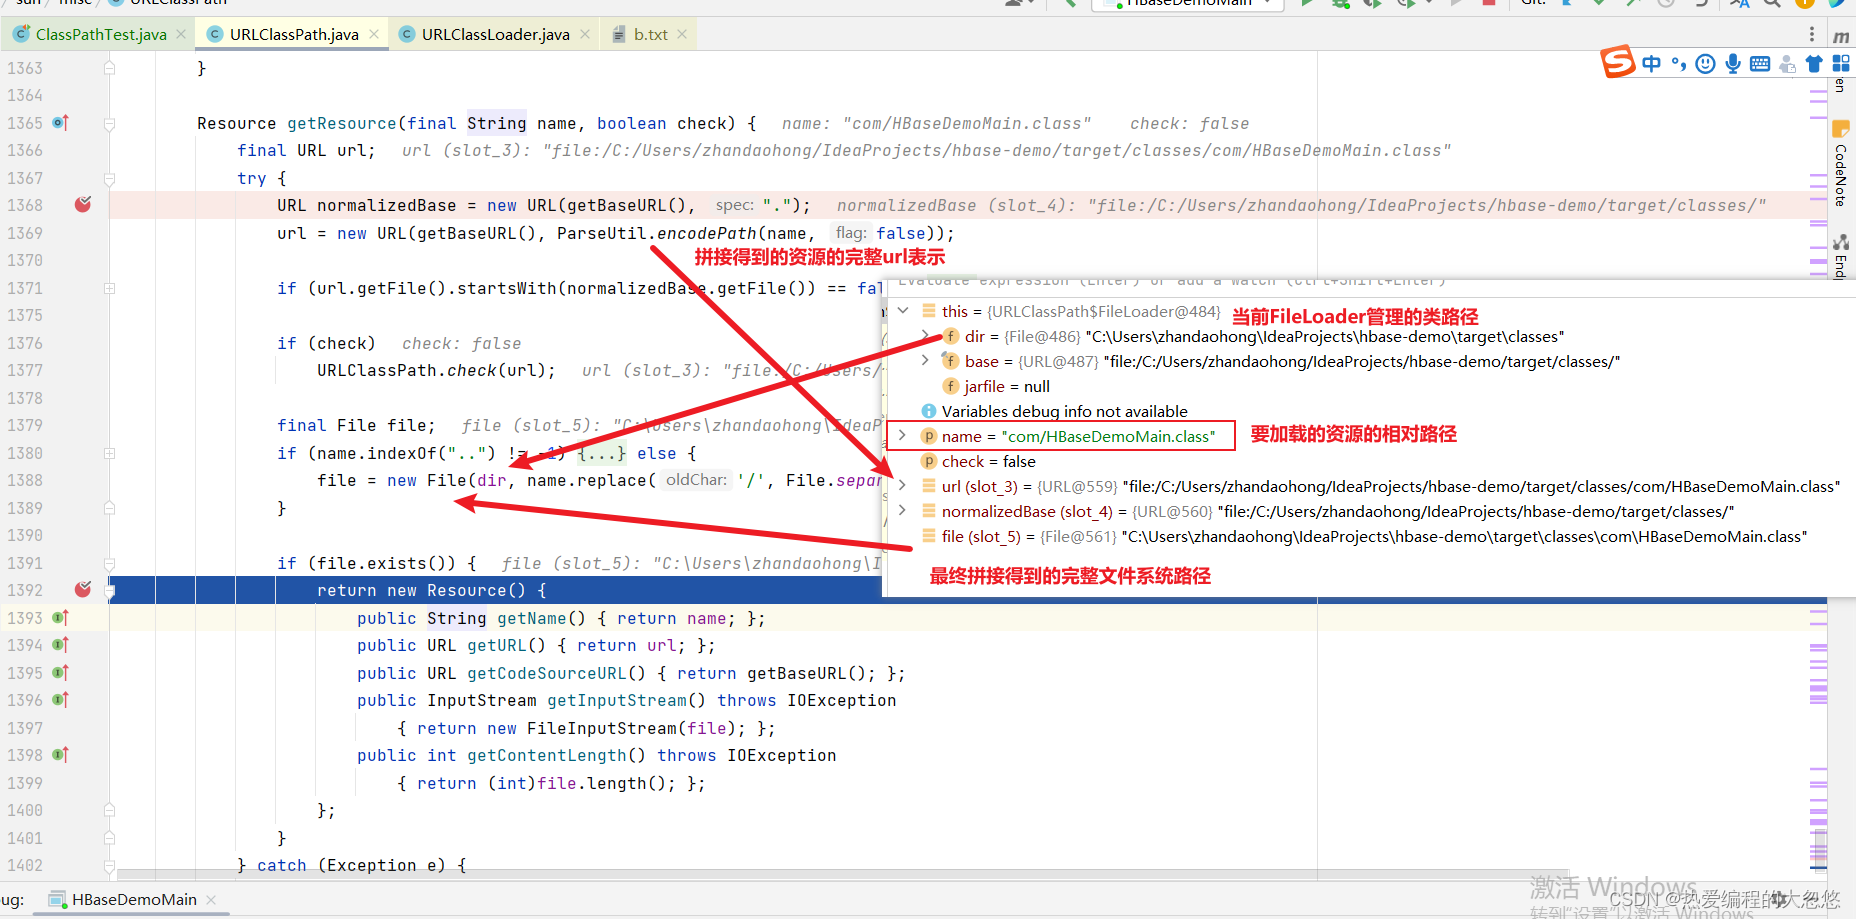This screenshot has height=919, width=1856.
Task: Collapse the try block fold at line 1367
Action: (110, 179)
